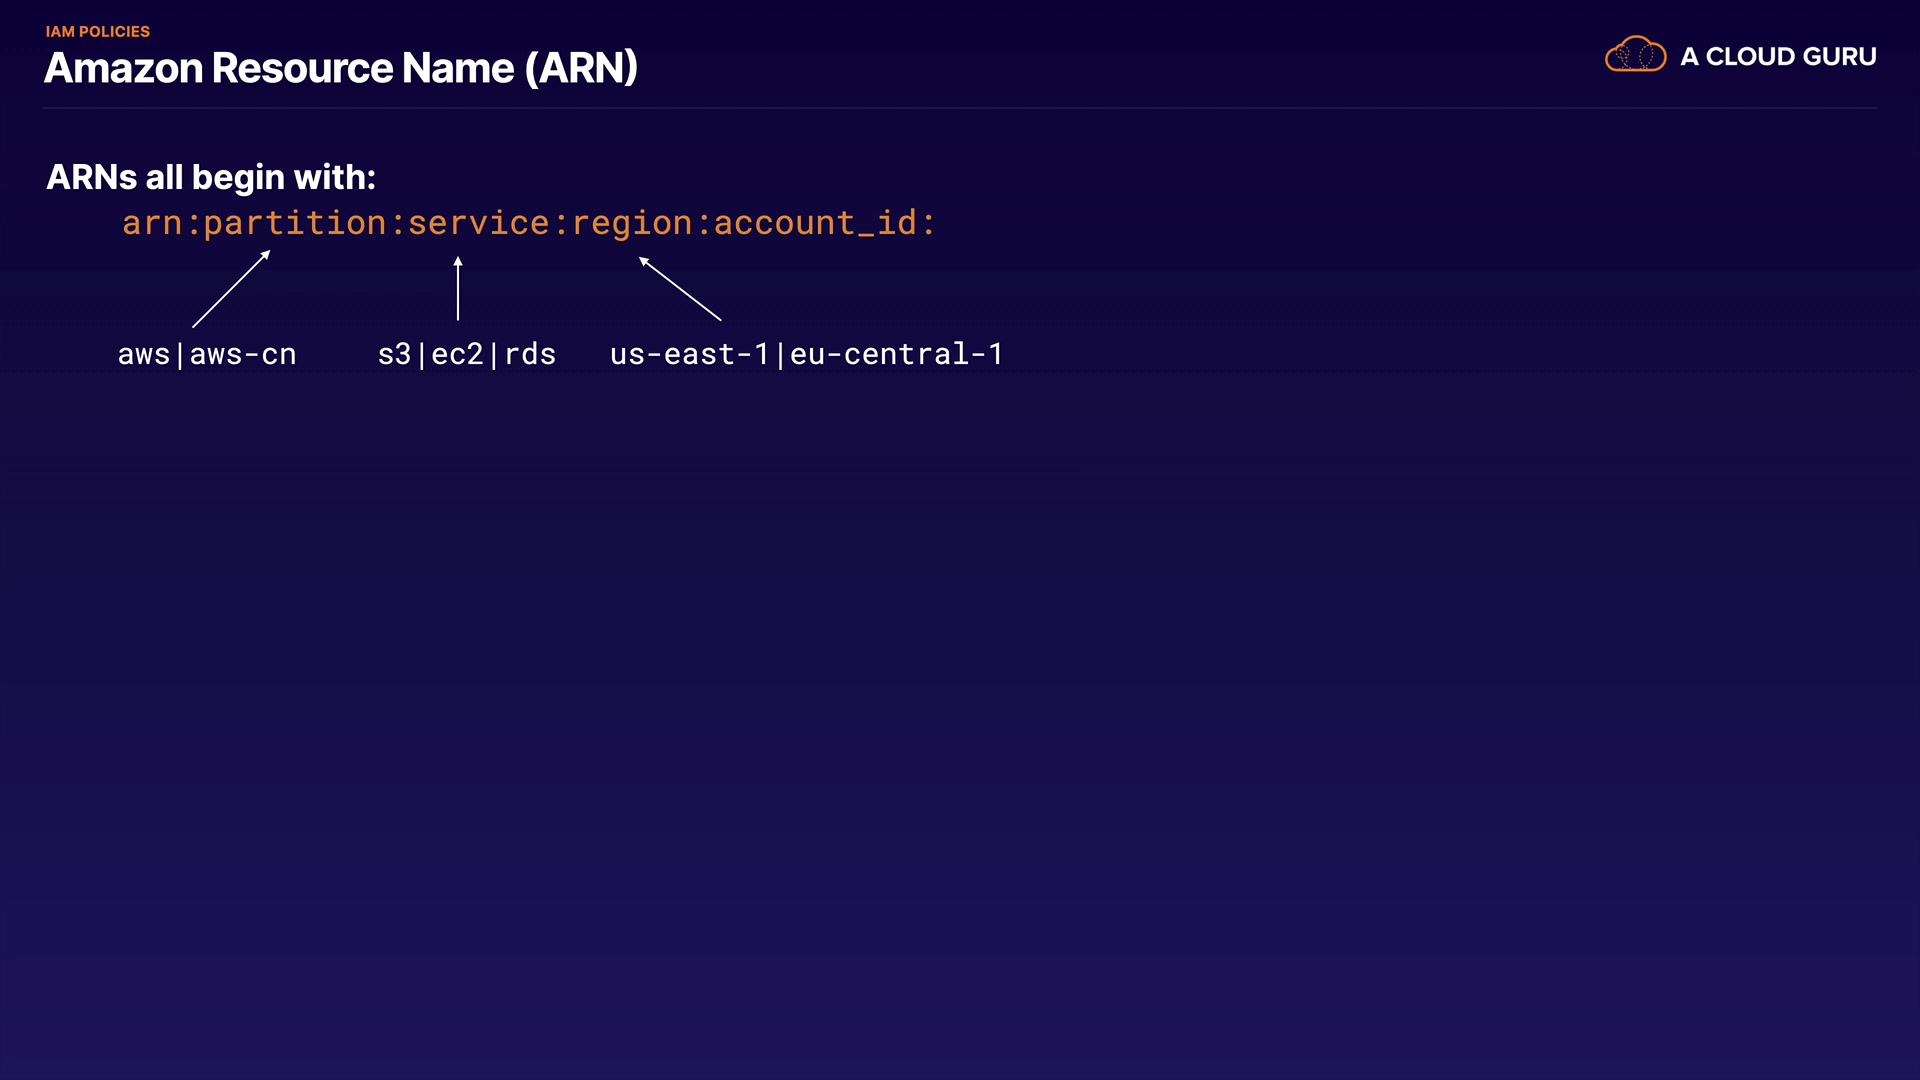This screenshot has height=1080, width=1920.
Task: Click the A Cloud Guru cloud logo
Action: (x=1635, y=55)
